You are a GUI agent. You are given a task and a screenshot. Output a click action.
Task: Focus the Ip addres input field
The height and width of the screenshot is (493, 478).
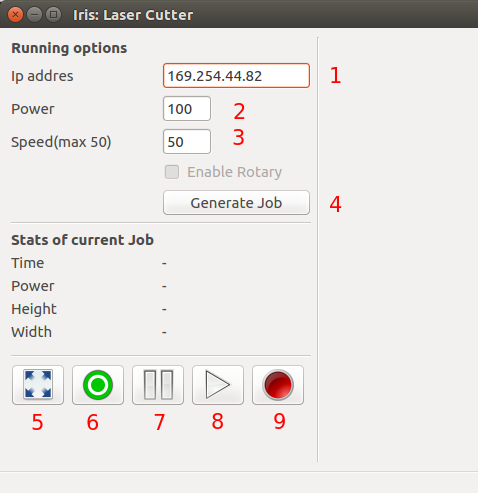pyautogui.click(x=236, y=76)
